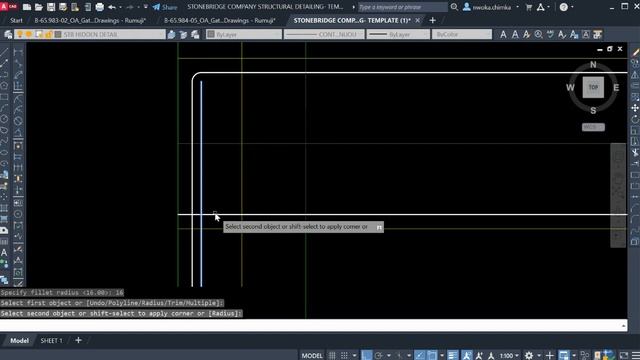The height and width of the screenshot is (360, 640).
Task: Click the E direction on ViewCube compass
Action: [616, 87]
